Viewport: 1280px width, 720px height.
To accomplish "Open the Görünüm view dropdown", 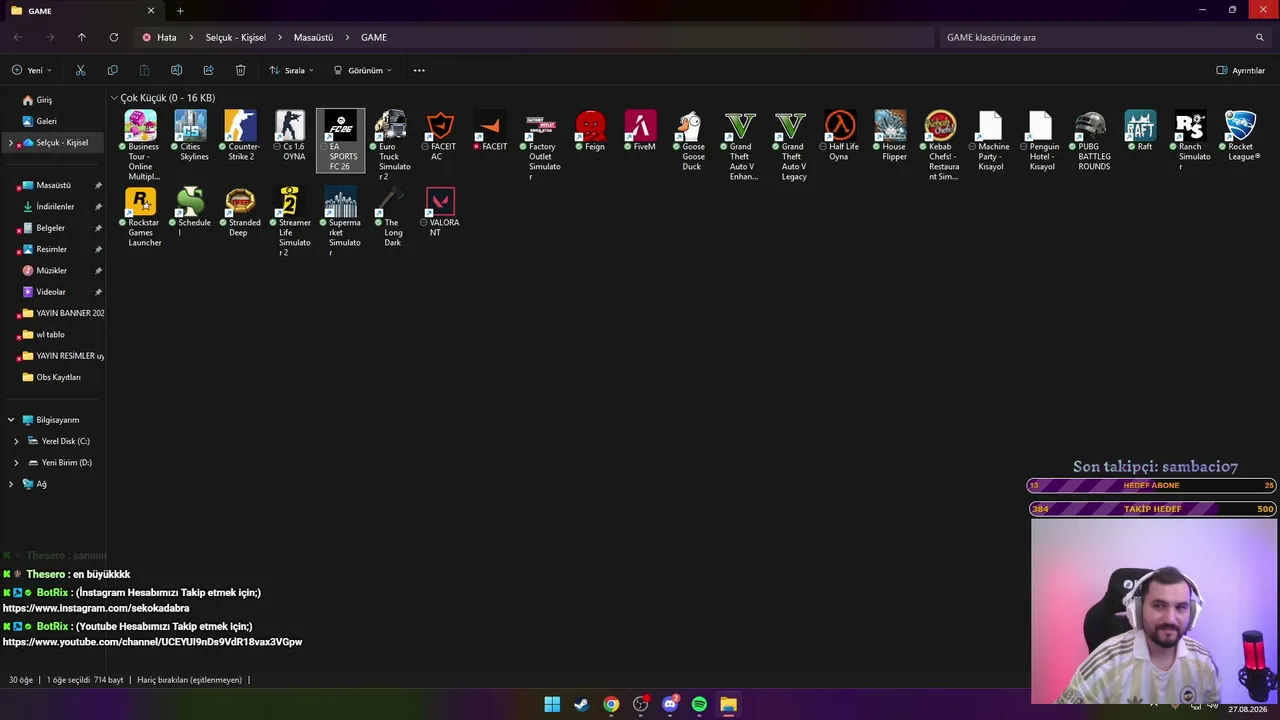I will click(363, 70).
